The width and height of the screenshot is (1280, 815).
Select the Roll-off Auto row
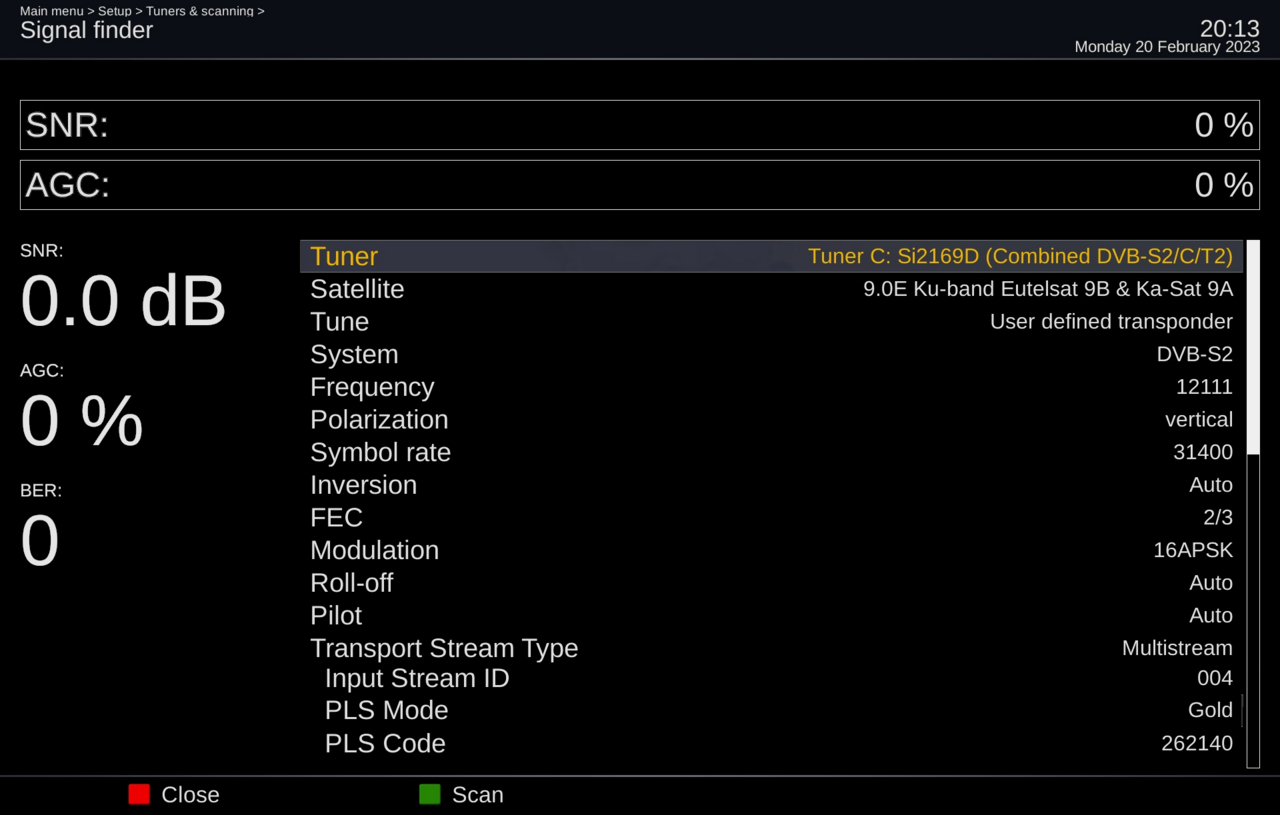click(770, 583)
